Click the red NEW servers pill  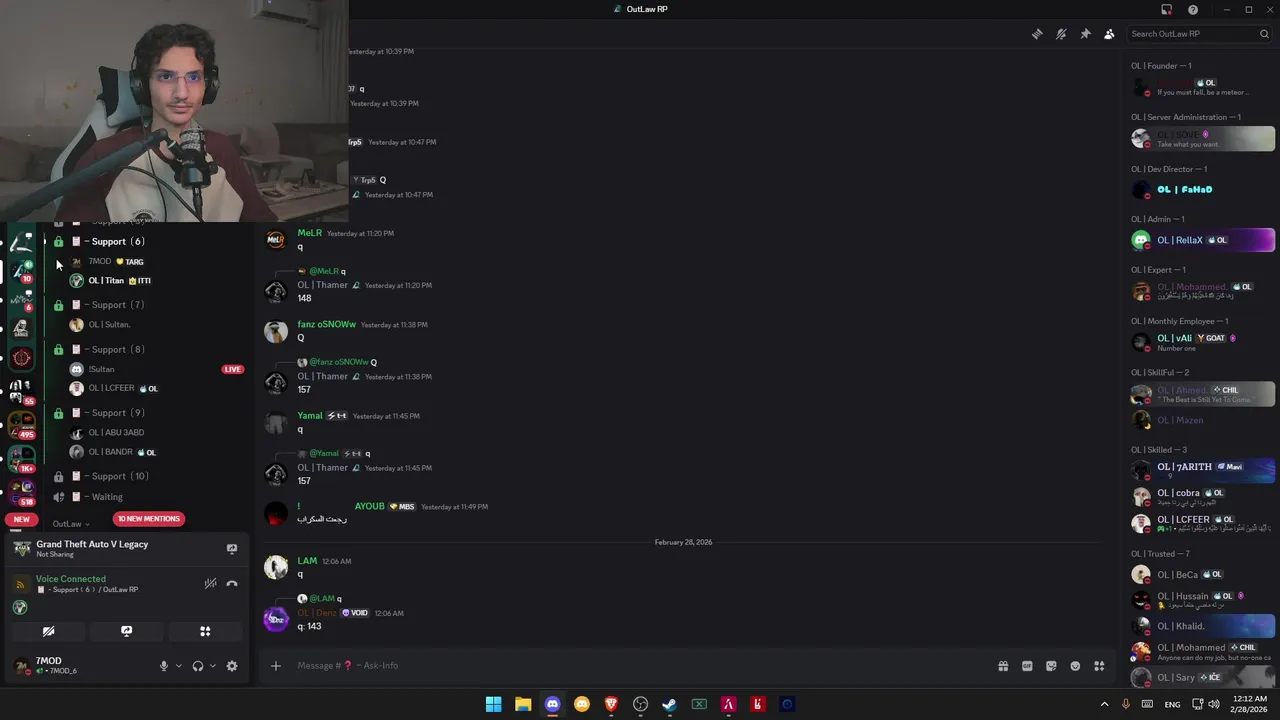(x=22, y=519)
